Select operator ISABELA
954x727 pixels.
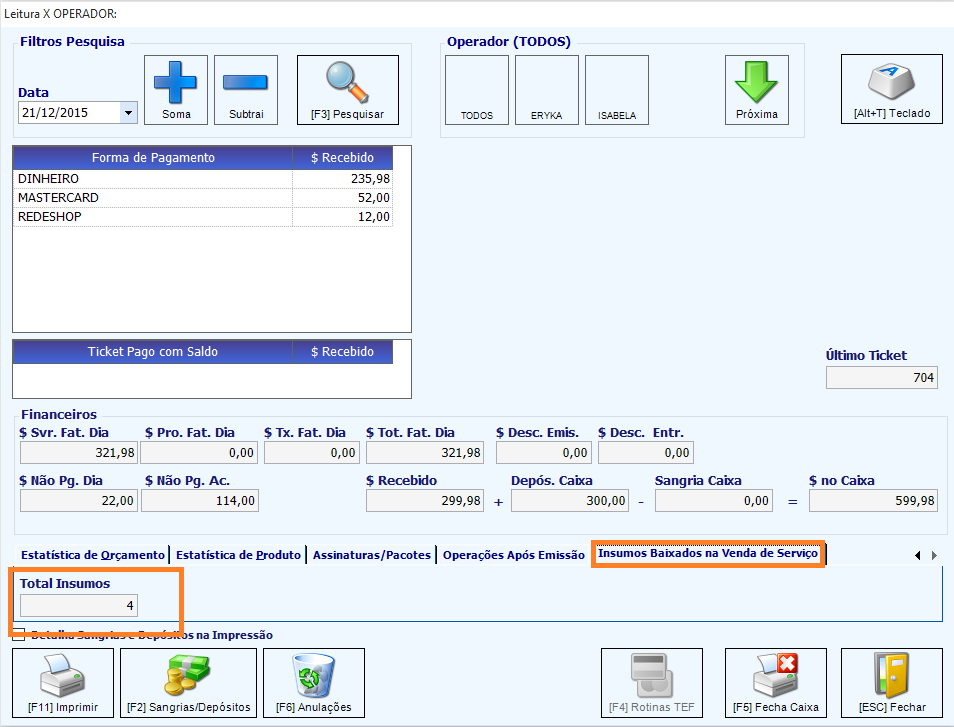tap(616, 90)
